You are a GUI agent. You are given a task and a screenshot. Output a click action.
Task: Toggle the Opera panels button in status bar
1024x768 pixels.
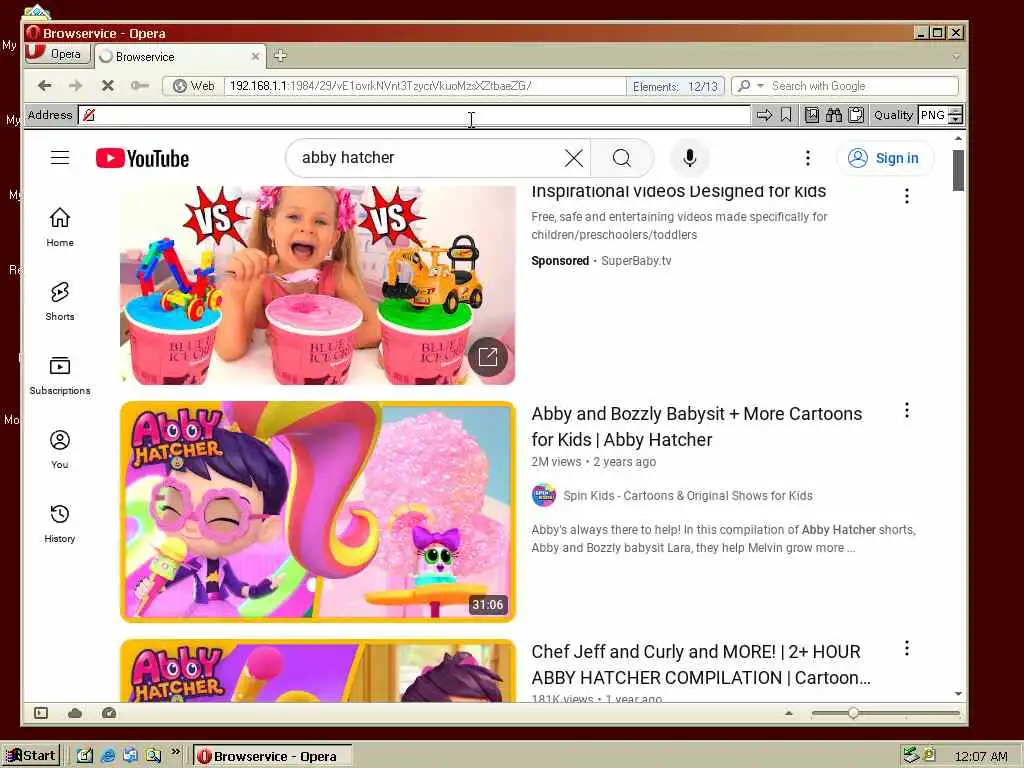click(x=41, y=713)
